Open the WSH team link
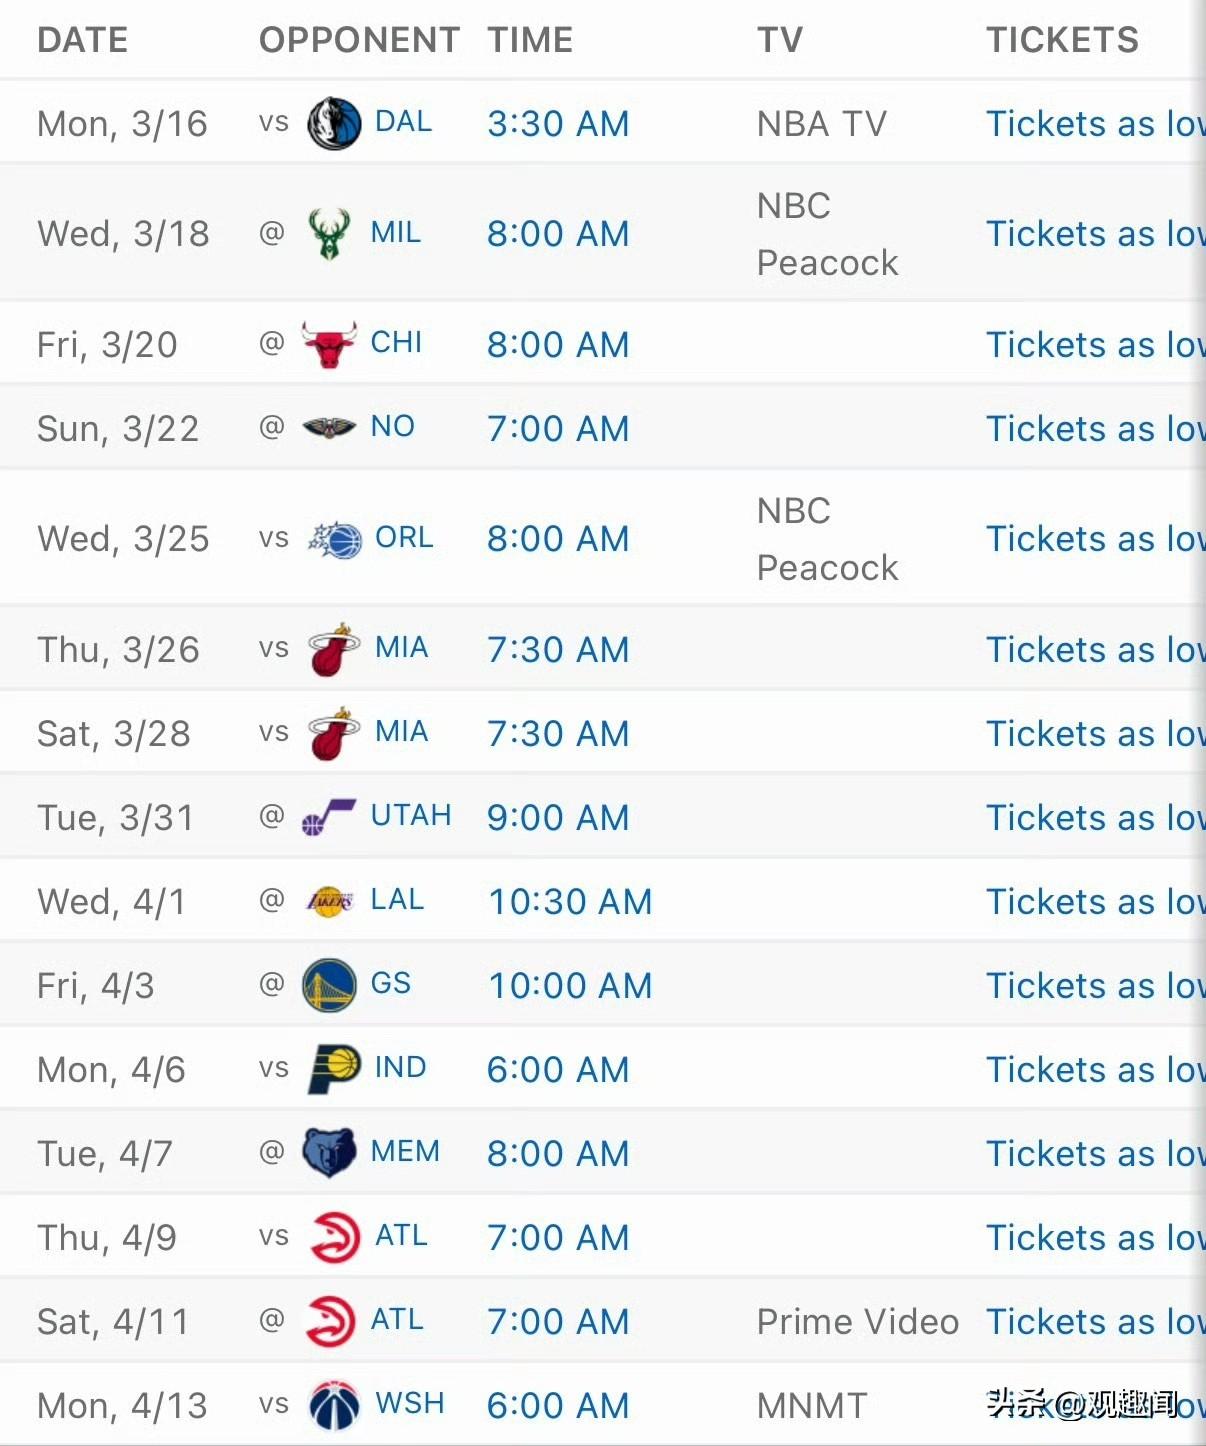 409,1404
